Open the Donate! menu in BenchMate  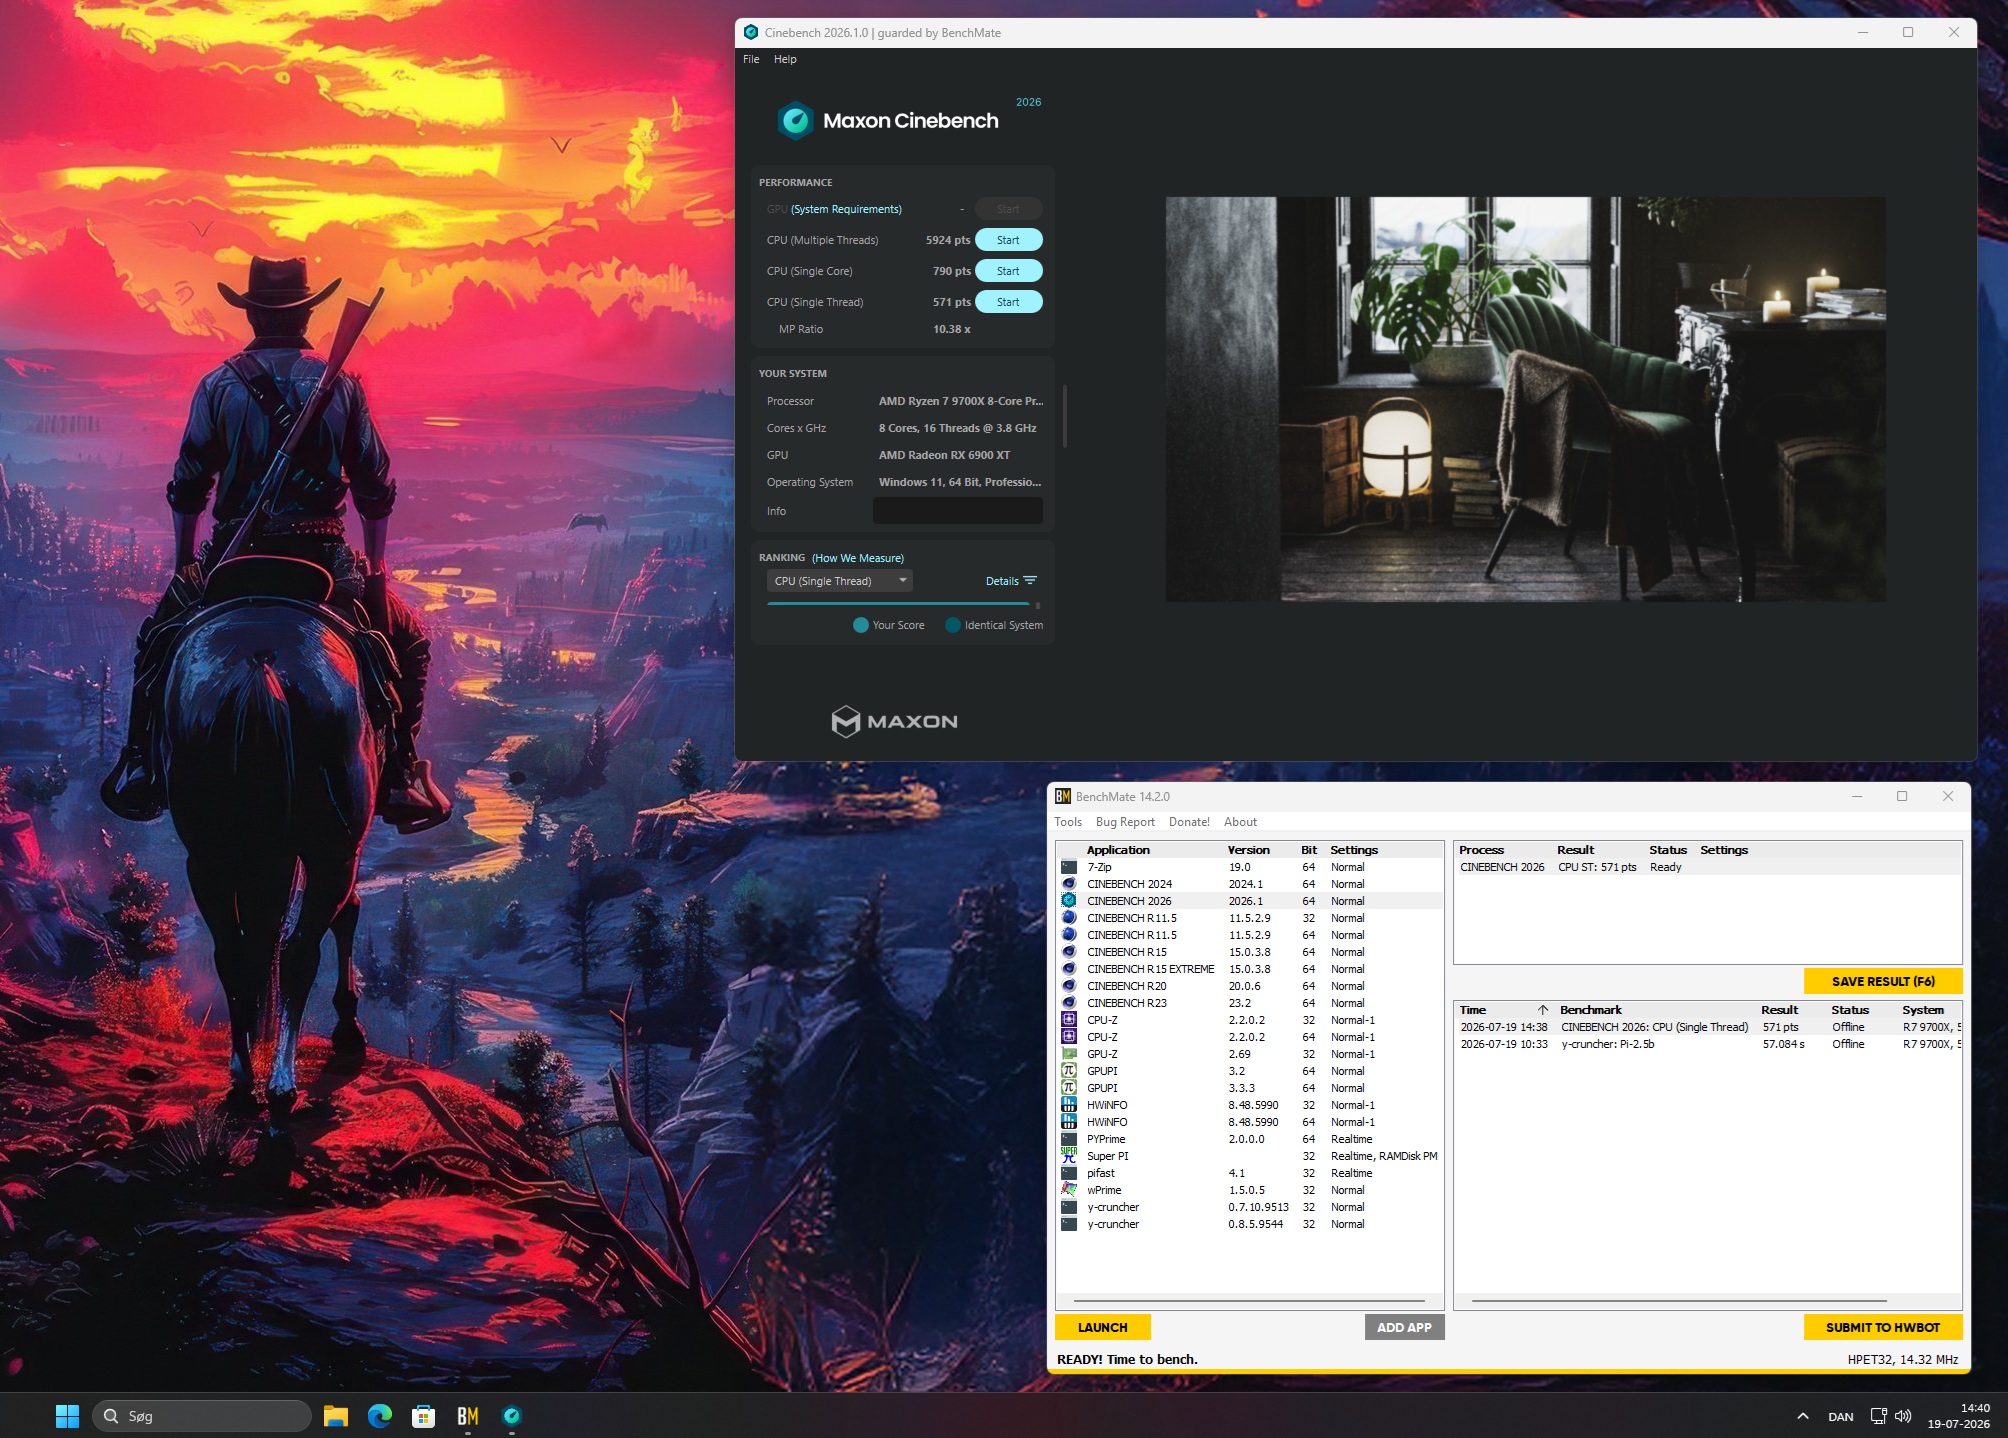coord(1189,822)
